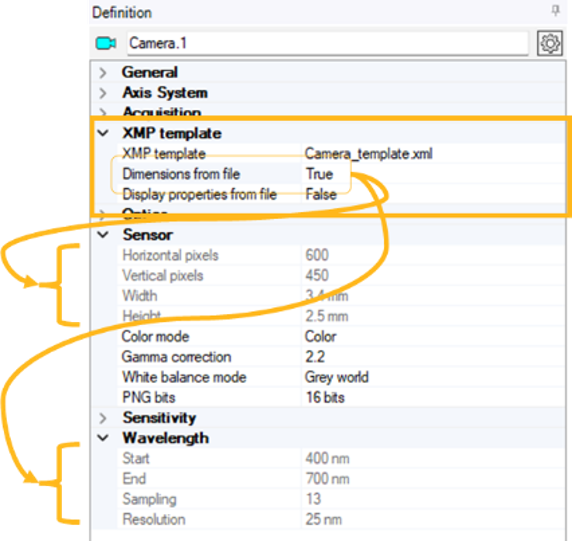Toggle Display properties from file False value

click(x=321, y=194)
